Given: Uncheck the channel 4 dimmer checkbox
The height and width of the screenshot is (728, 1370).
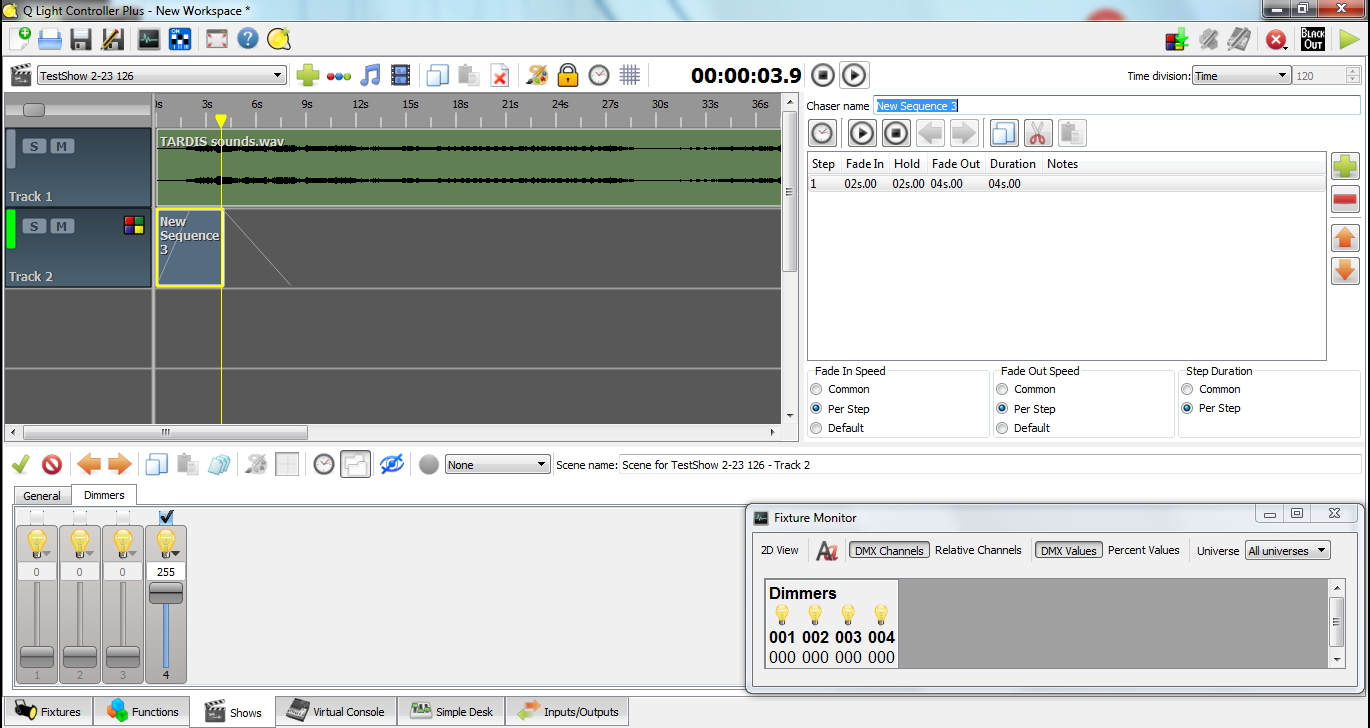Looking at the screenshot, I should [166, 517].
